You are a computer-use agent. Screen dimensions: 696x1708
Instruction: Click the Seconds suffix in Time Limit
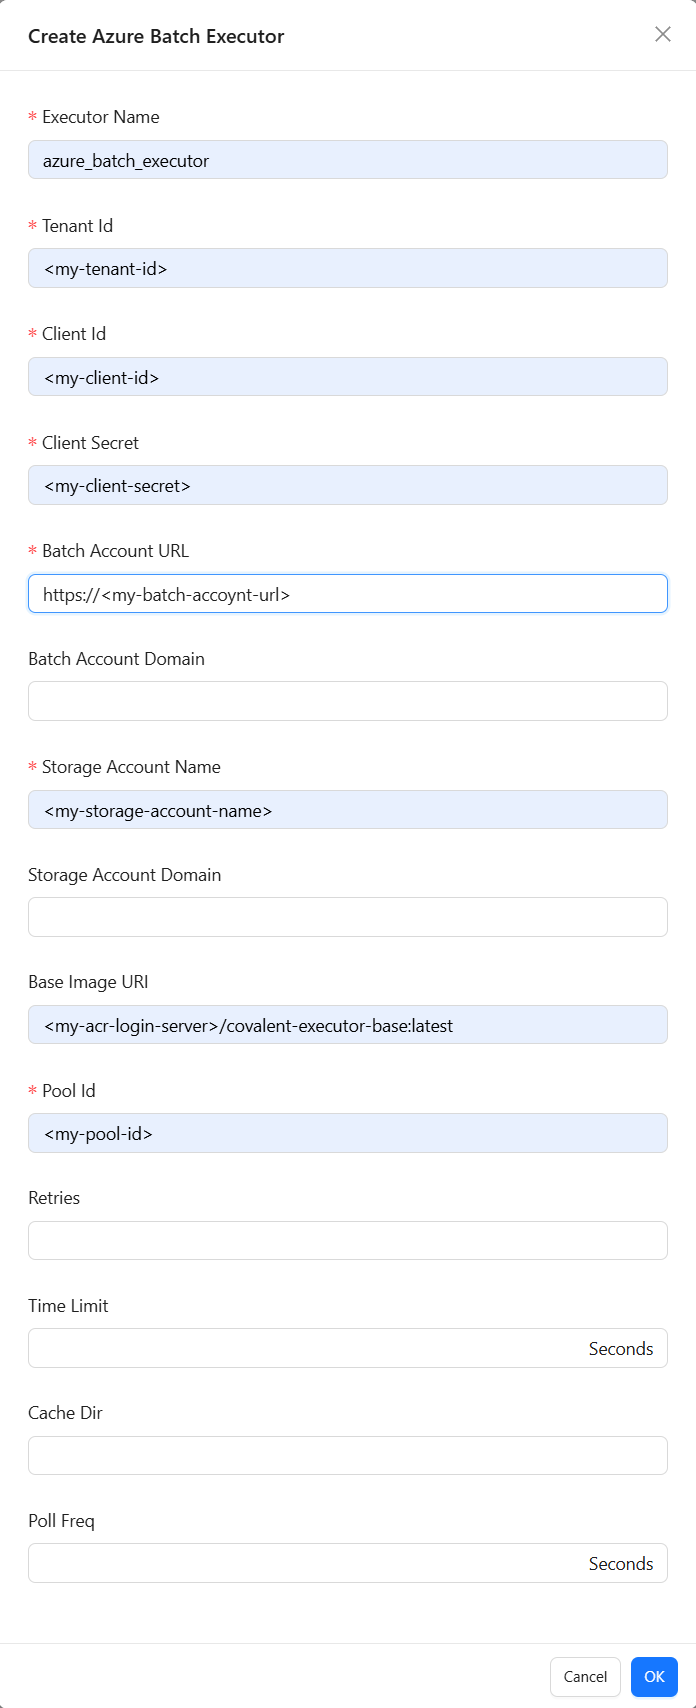(x=620, y=1348)
